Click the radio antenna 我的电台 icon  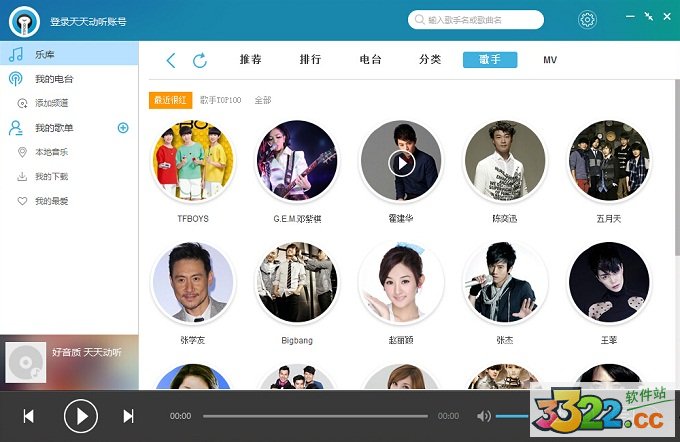click(x=16, y=79)
